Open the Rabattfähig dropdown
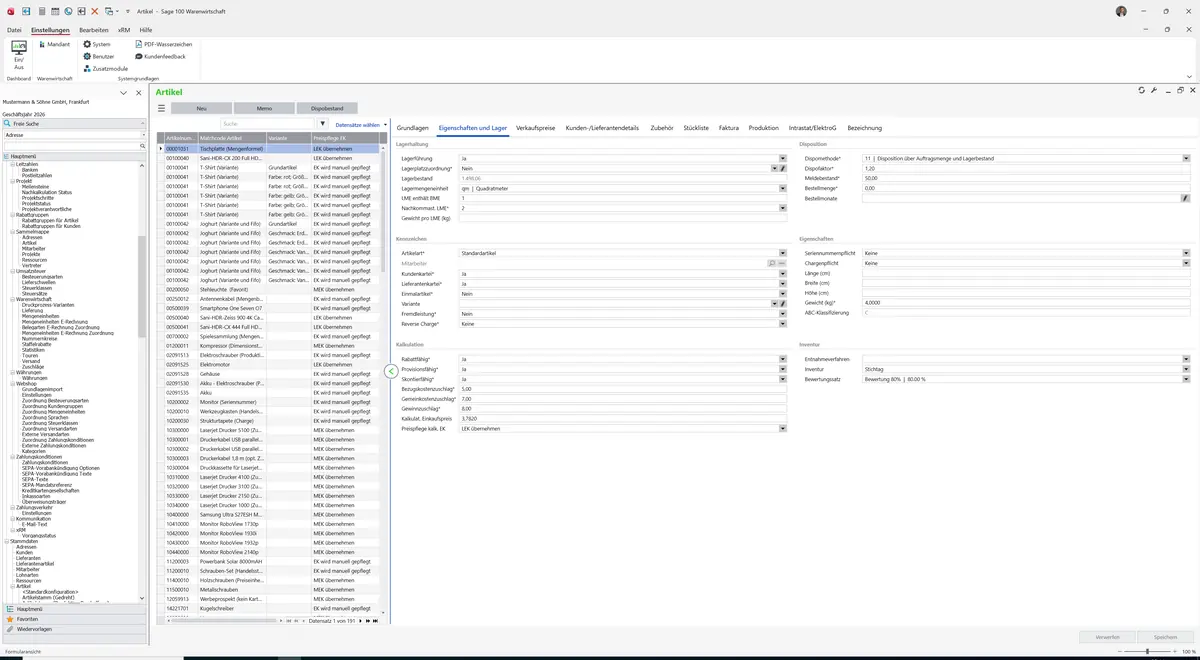The image size is (1200, 660). 783,359
